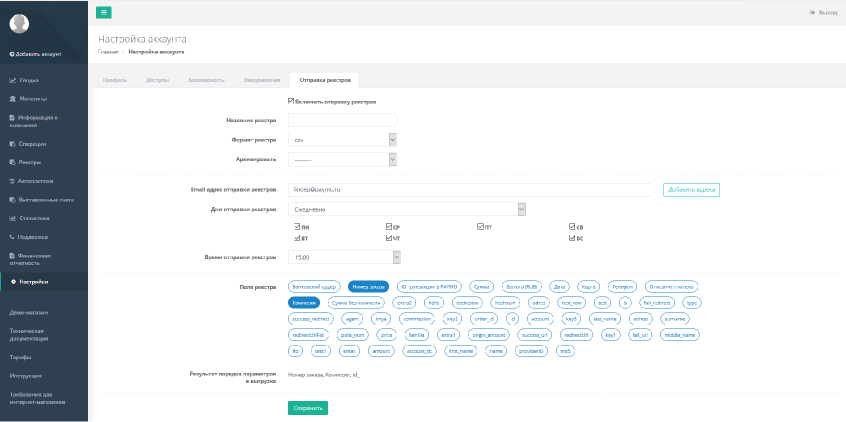The height and width of the screenshot is (422, 846).
Task: Select the Сумма без комиссии tag
Action: pos(356,303)
